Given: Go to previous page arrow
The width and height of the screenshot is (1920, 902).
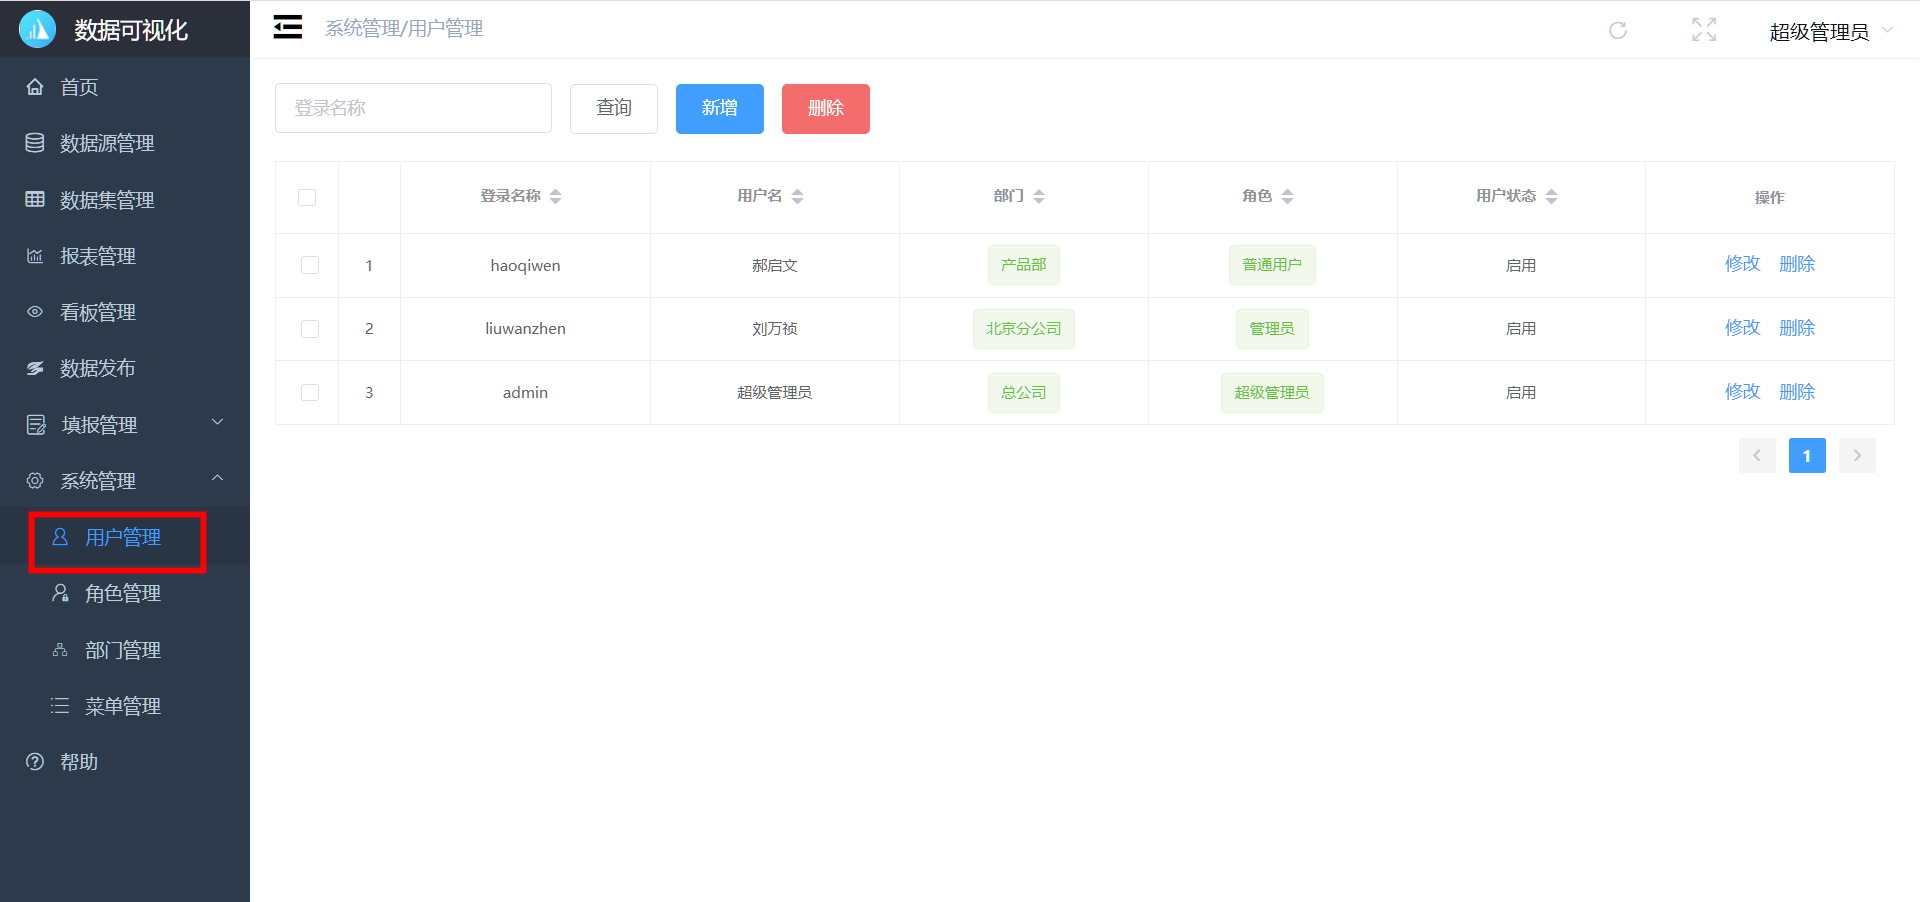Looking at the screenshot, I should pyautogui.click(x=1757, y=456).
